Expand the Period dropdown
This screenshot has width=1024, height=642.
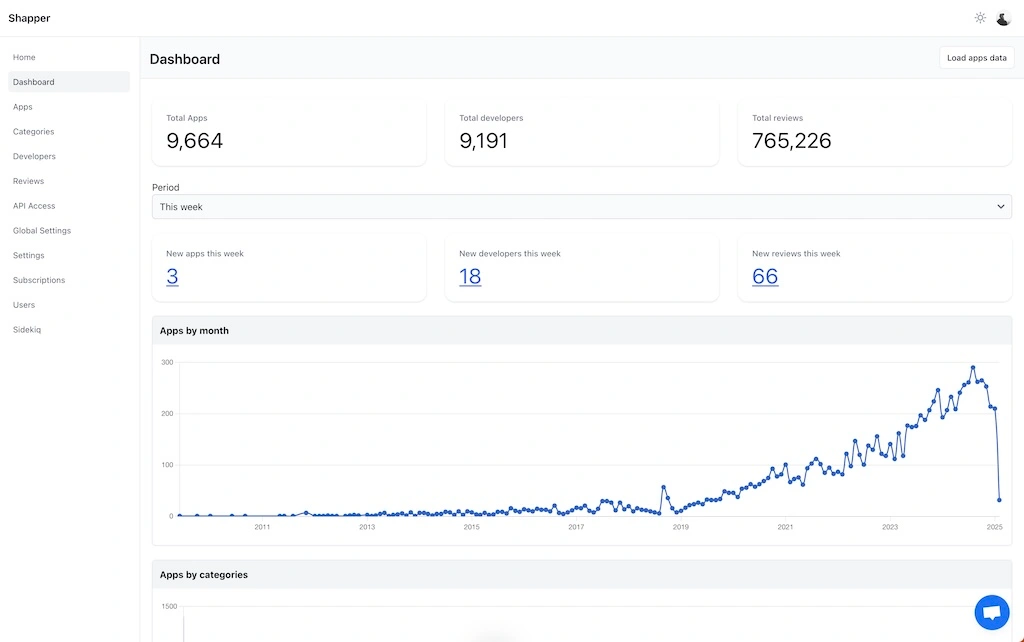point(581,207)
